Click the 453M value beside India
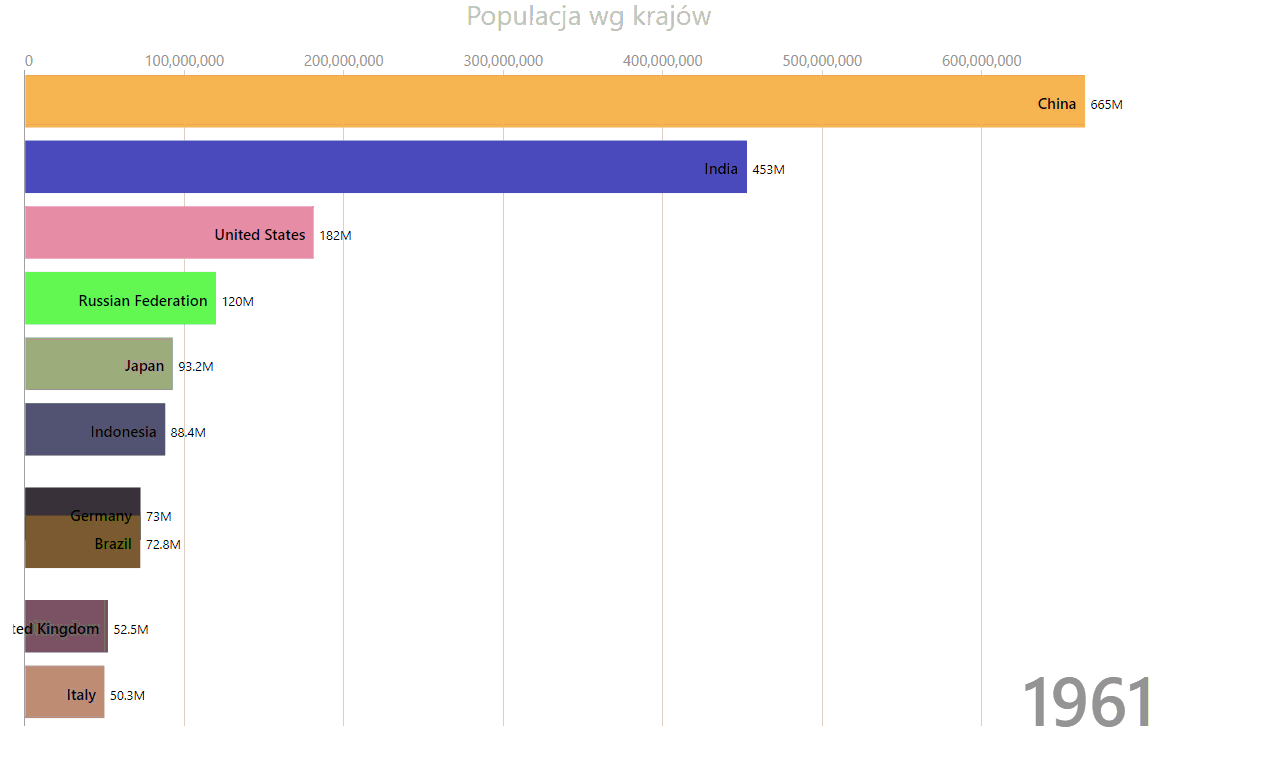Viewport: 1276px width, 764px height. point(768,170)
